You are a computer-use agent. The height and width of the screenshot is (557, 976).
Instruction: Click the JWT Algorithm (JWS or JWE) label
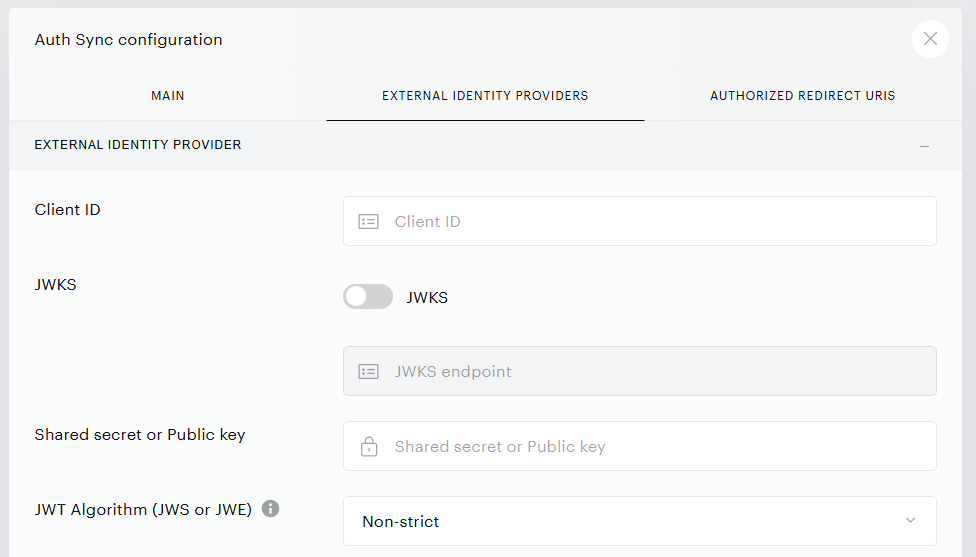[x=143, y=510]
